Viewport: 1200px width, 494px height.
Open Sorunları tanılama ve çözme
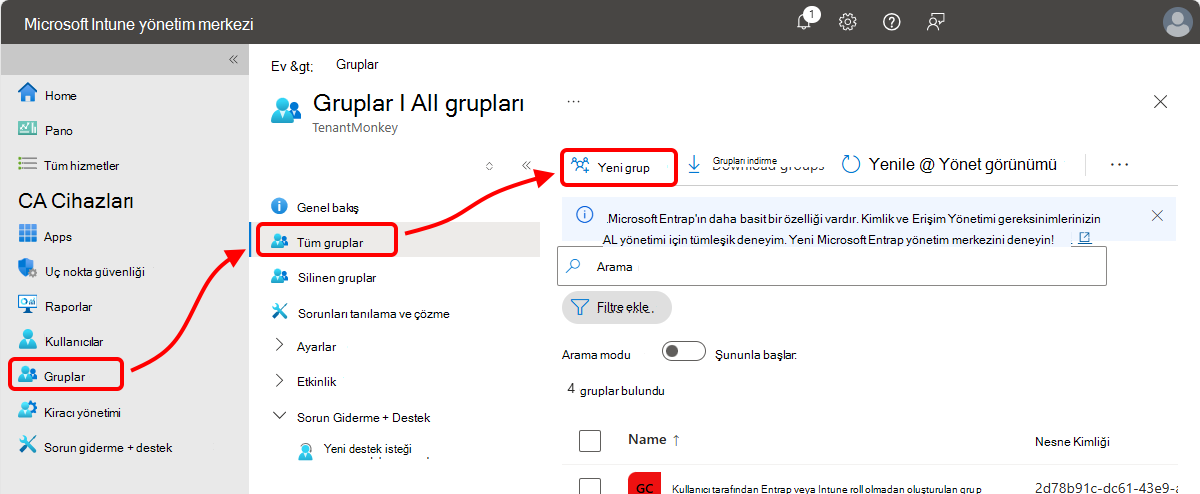(x=373, y=313)
